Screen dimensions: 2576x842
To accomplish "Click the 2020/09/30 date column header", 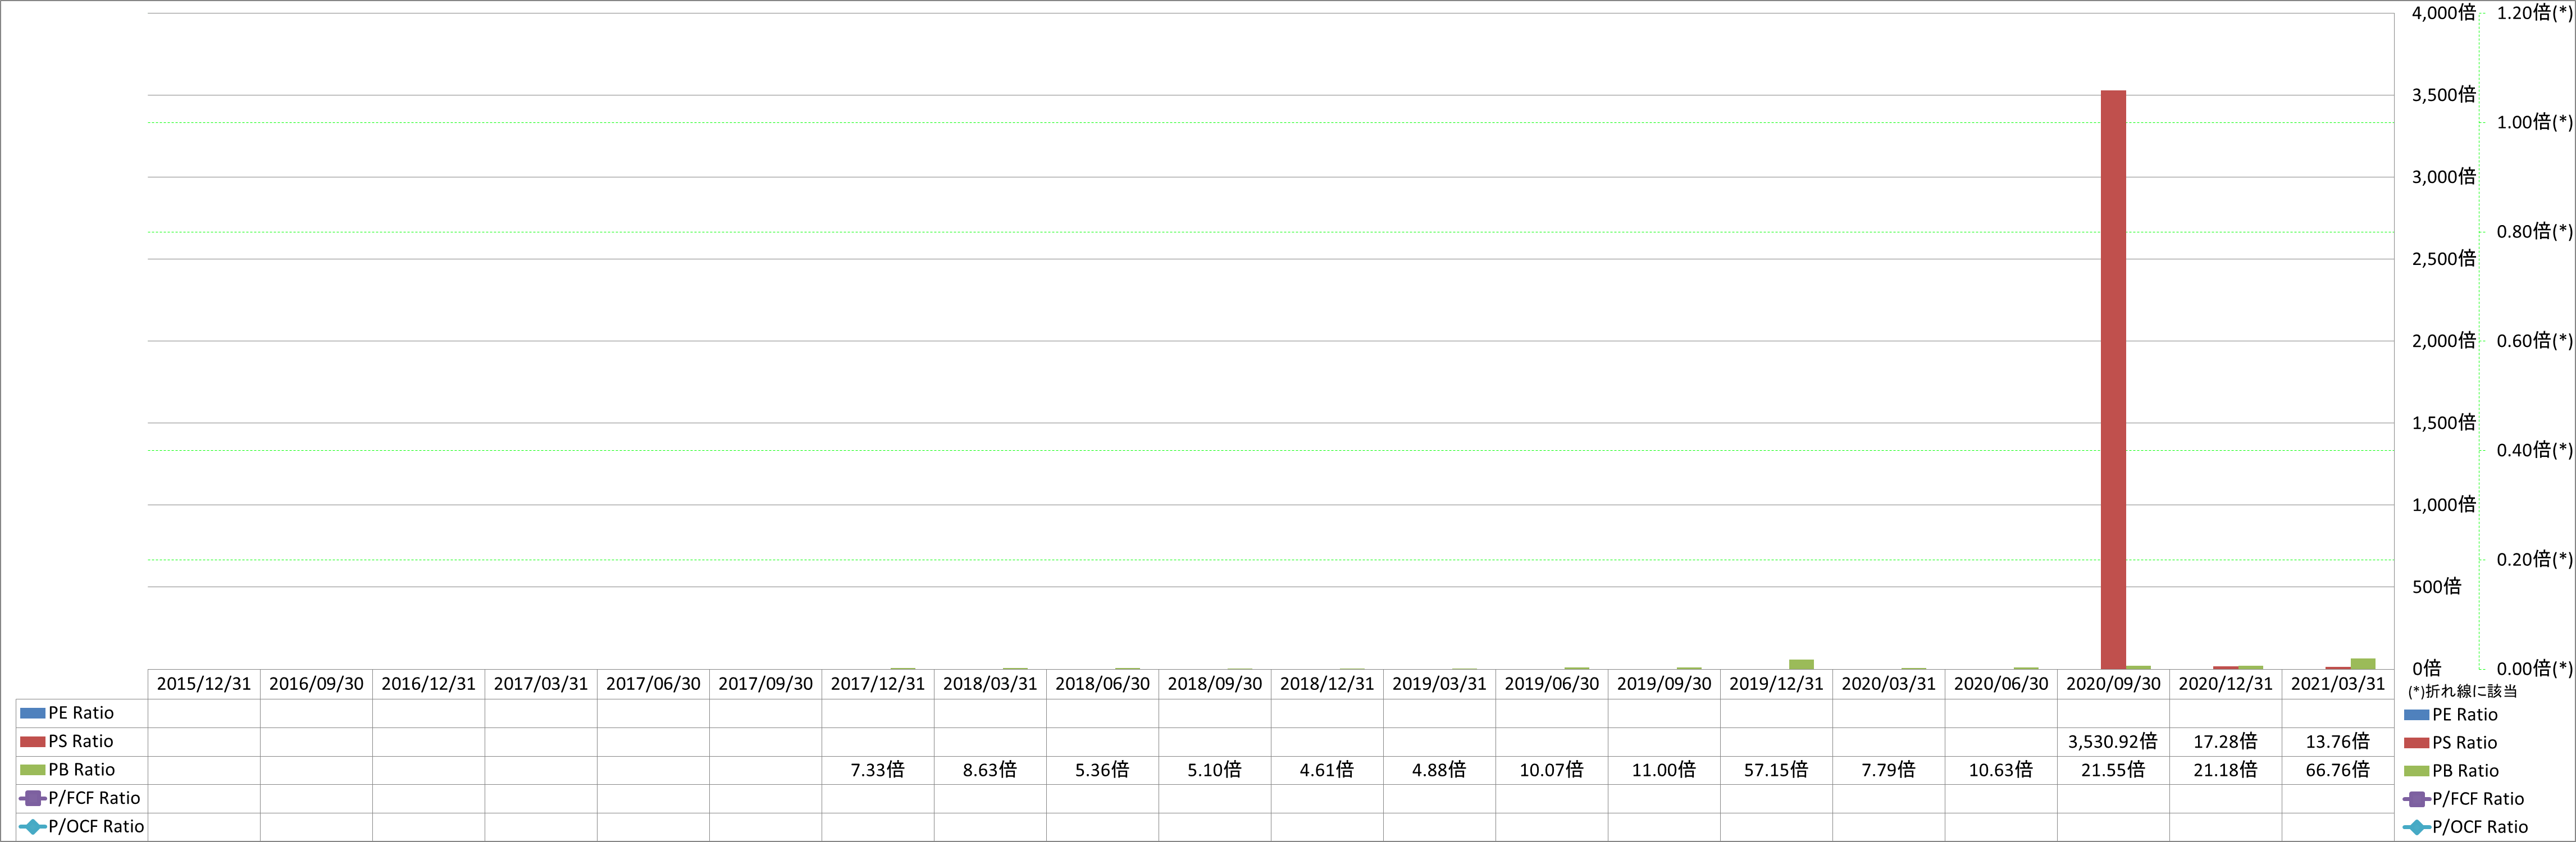I will 2113,684.
